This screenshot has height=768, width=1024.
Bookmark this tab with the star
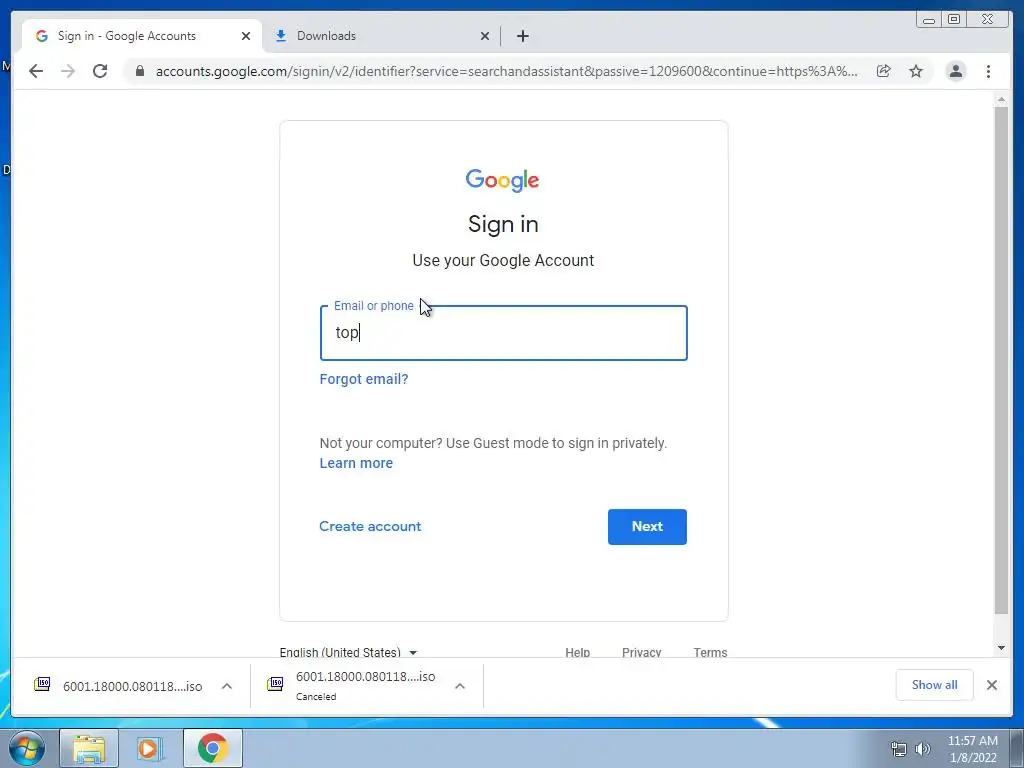(916, 71)
